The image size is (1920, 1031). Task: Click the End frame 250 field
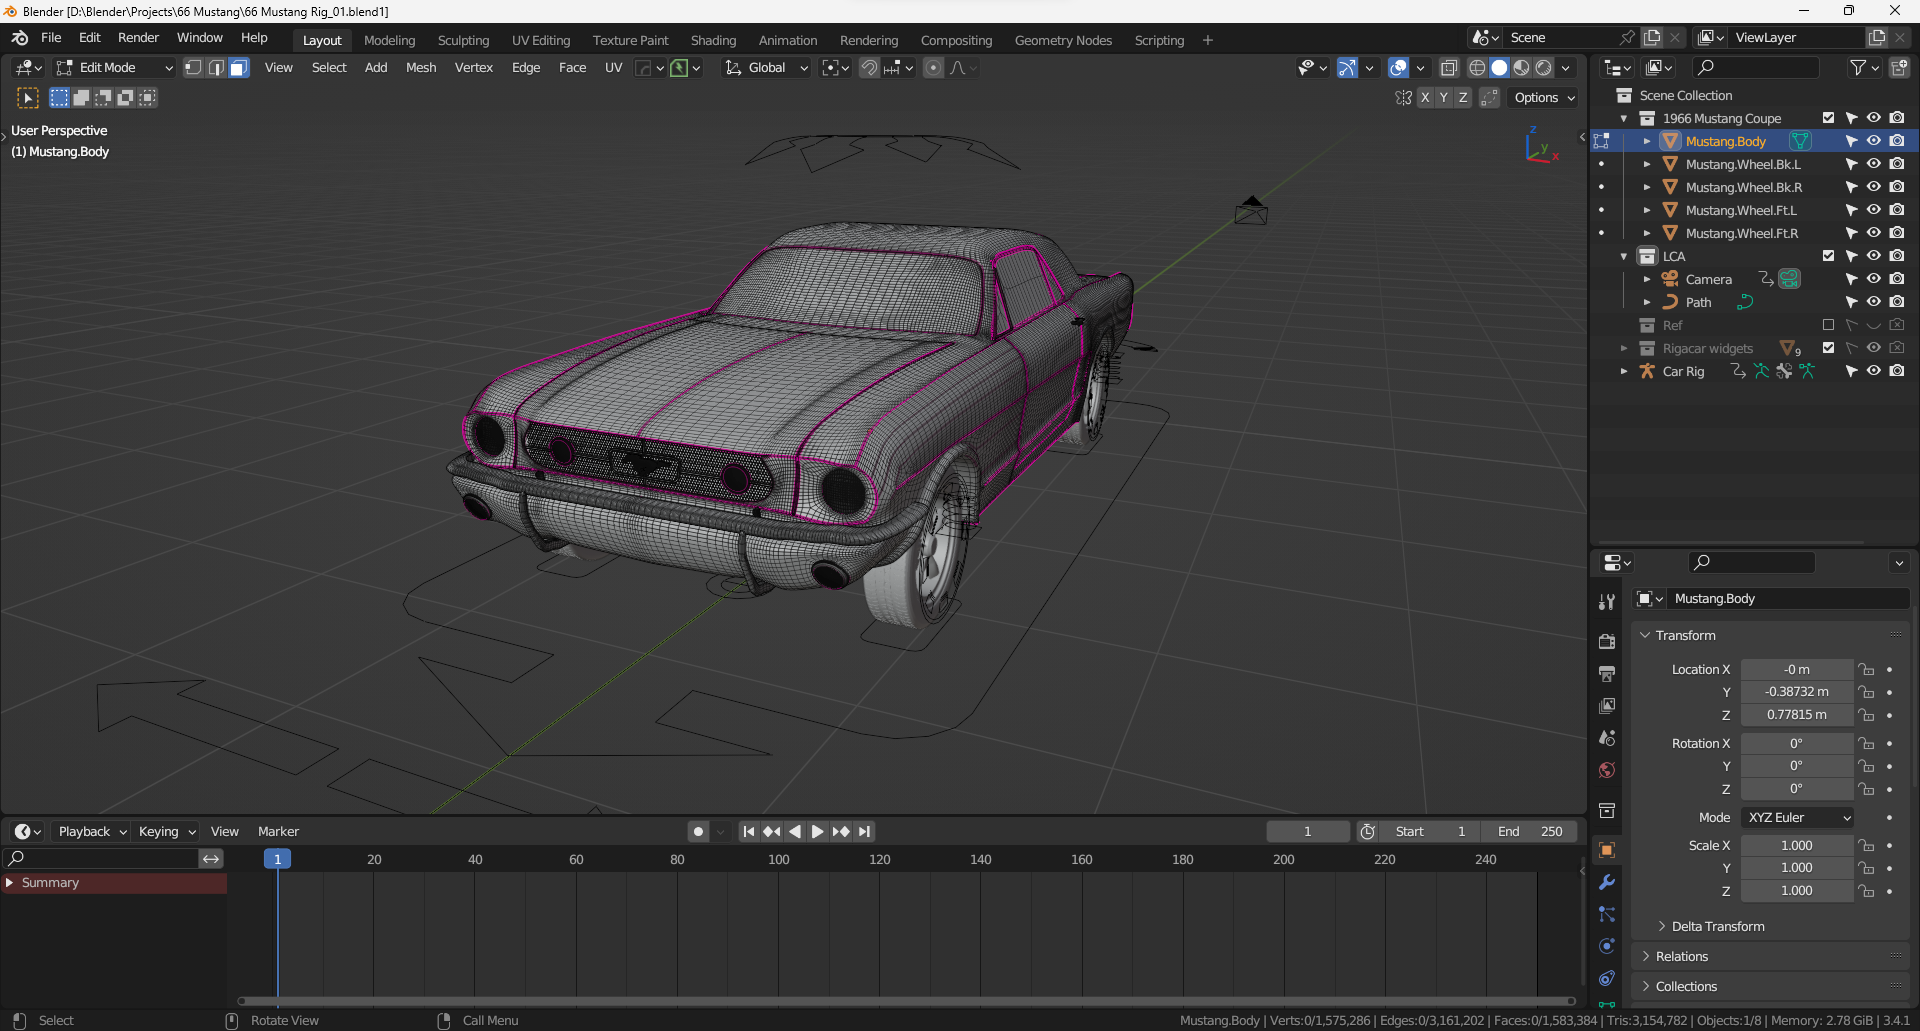tap(1529, 832)
